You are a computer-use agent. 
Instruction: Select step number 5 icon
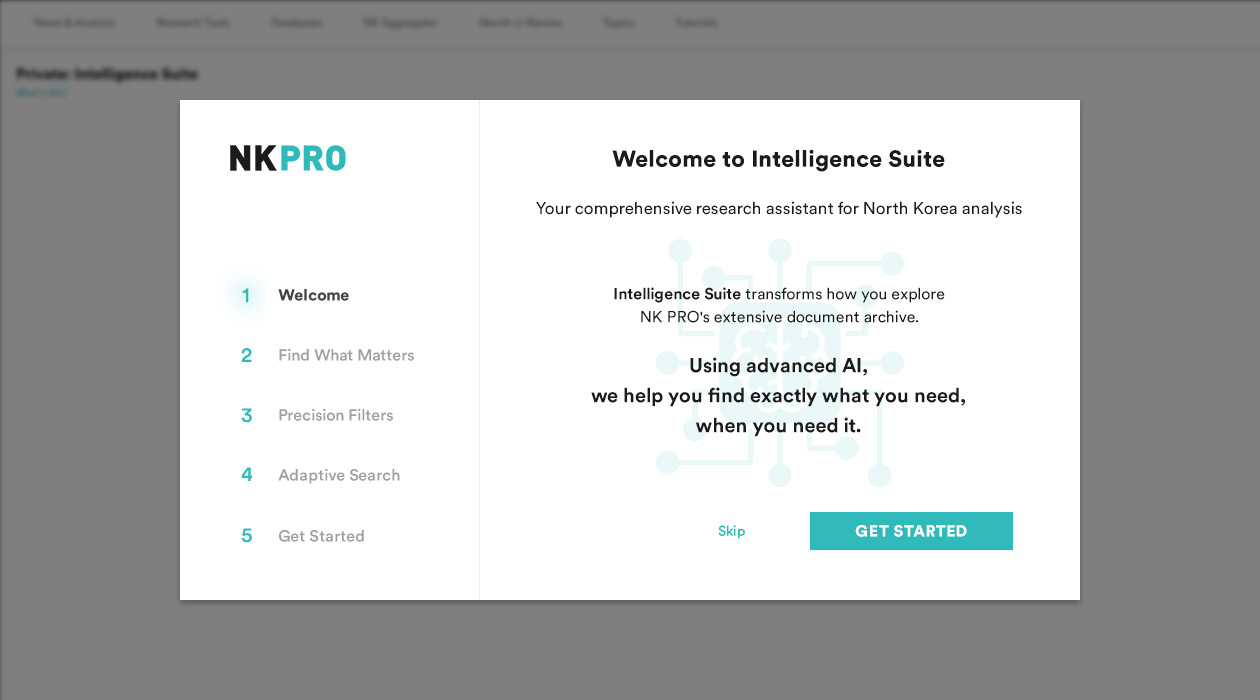pyautogui.click(x=246, y=536)
